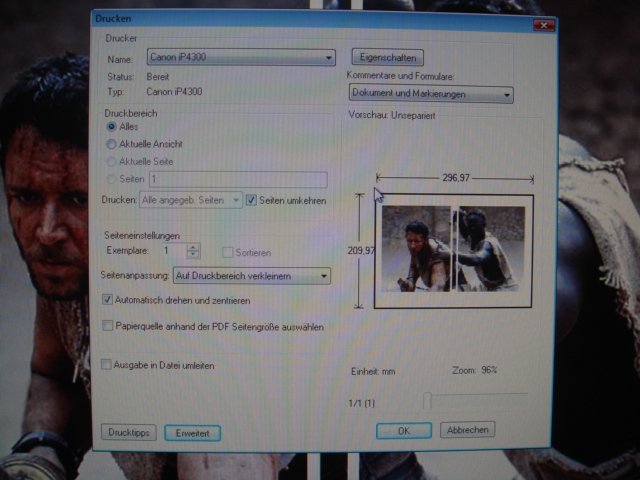640x480 pixels.
Task: Increase Exemplare count with up arrow
Action: click(194, 247)
